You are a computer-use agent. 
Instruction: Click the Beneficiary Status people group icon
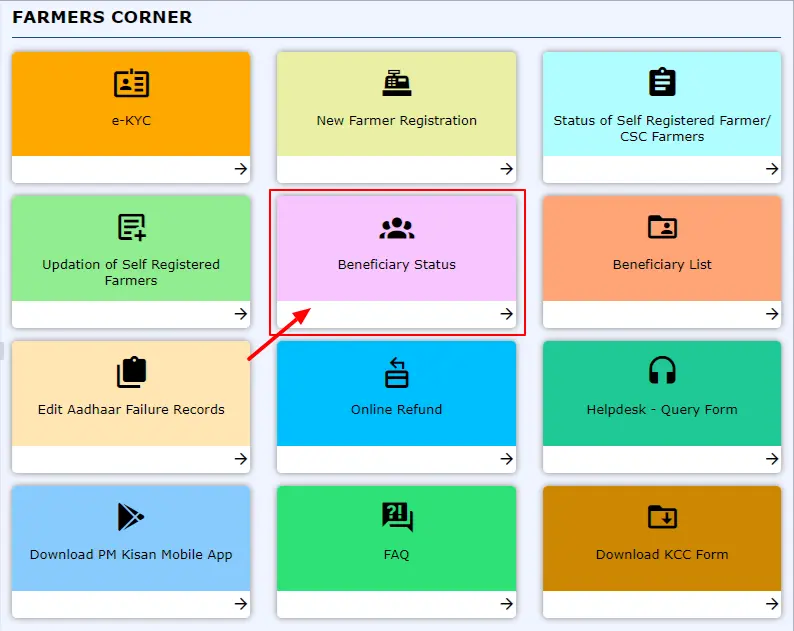pos(396,228)
